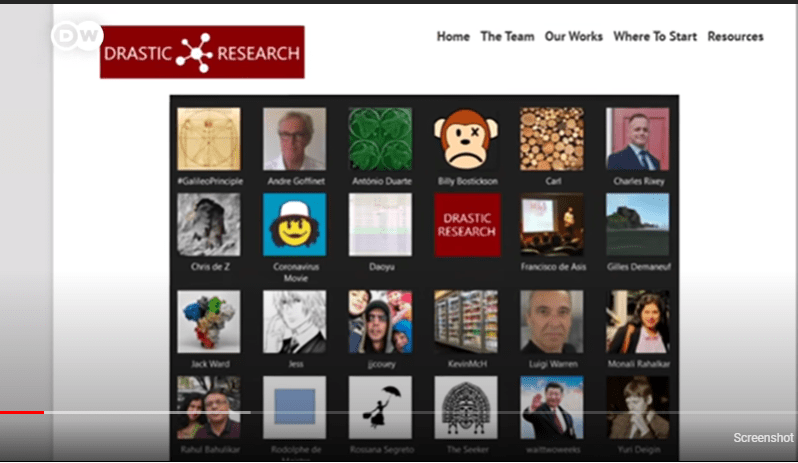Image resolution: width=798 pixels, height=463 pixels.
Task: Click Luigi Warren's profile photo
Action: pos(552,322)
